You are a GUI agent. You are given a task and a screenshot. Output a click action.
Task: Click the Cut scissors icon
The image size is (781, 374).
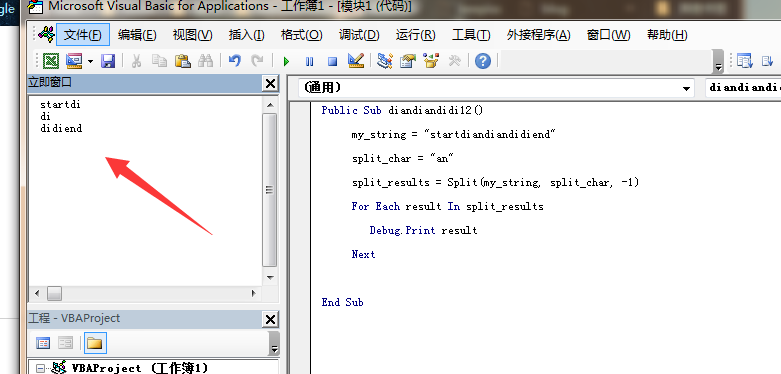[136, 61]
